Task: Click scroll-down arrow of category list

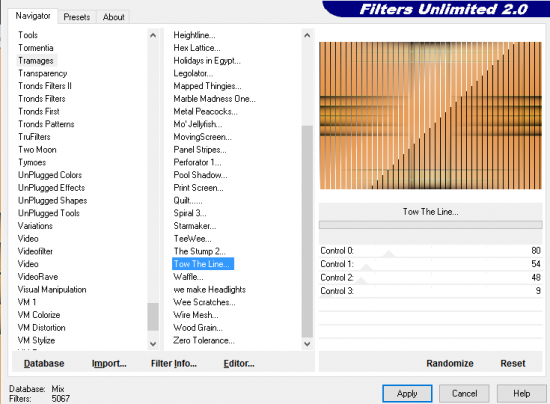Action: (x=153, y=344)
